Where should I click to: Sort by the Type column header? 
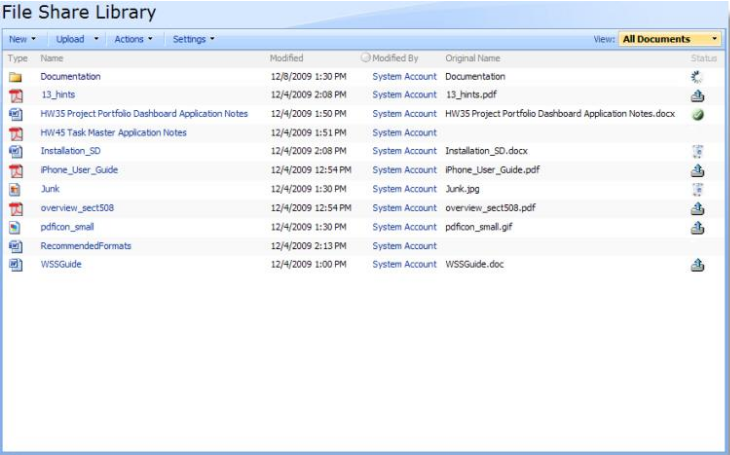point(18,58)
